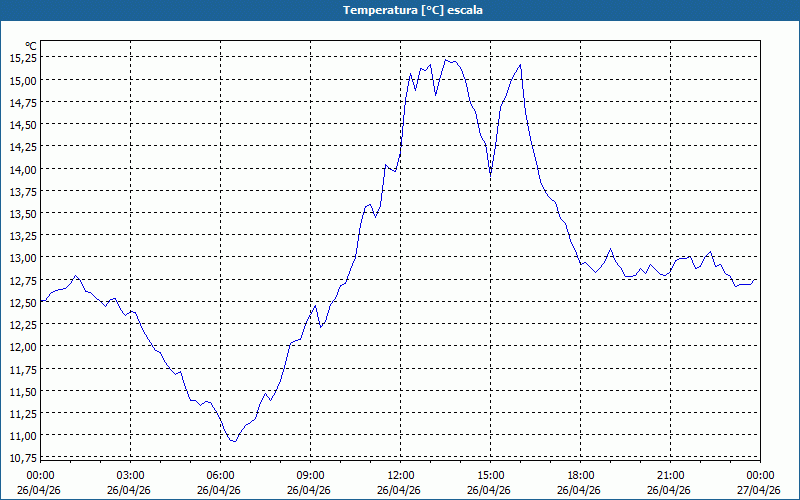Select the 13,75 scale value
The image size is (800, 500).
[23, 191]
